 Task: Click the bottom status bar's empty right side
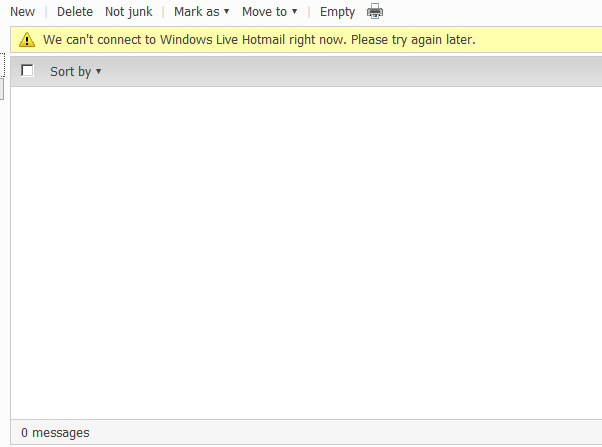(400, 433)
